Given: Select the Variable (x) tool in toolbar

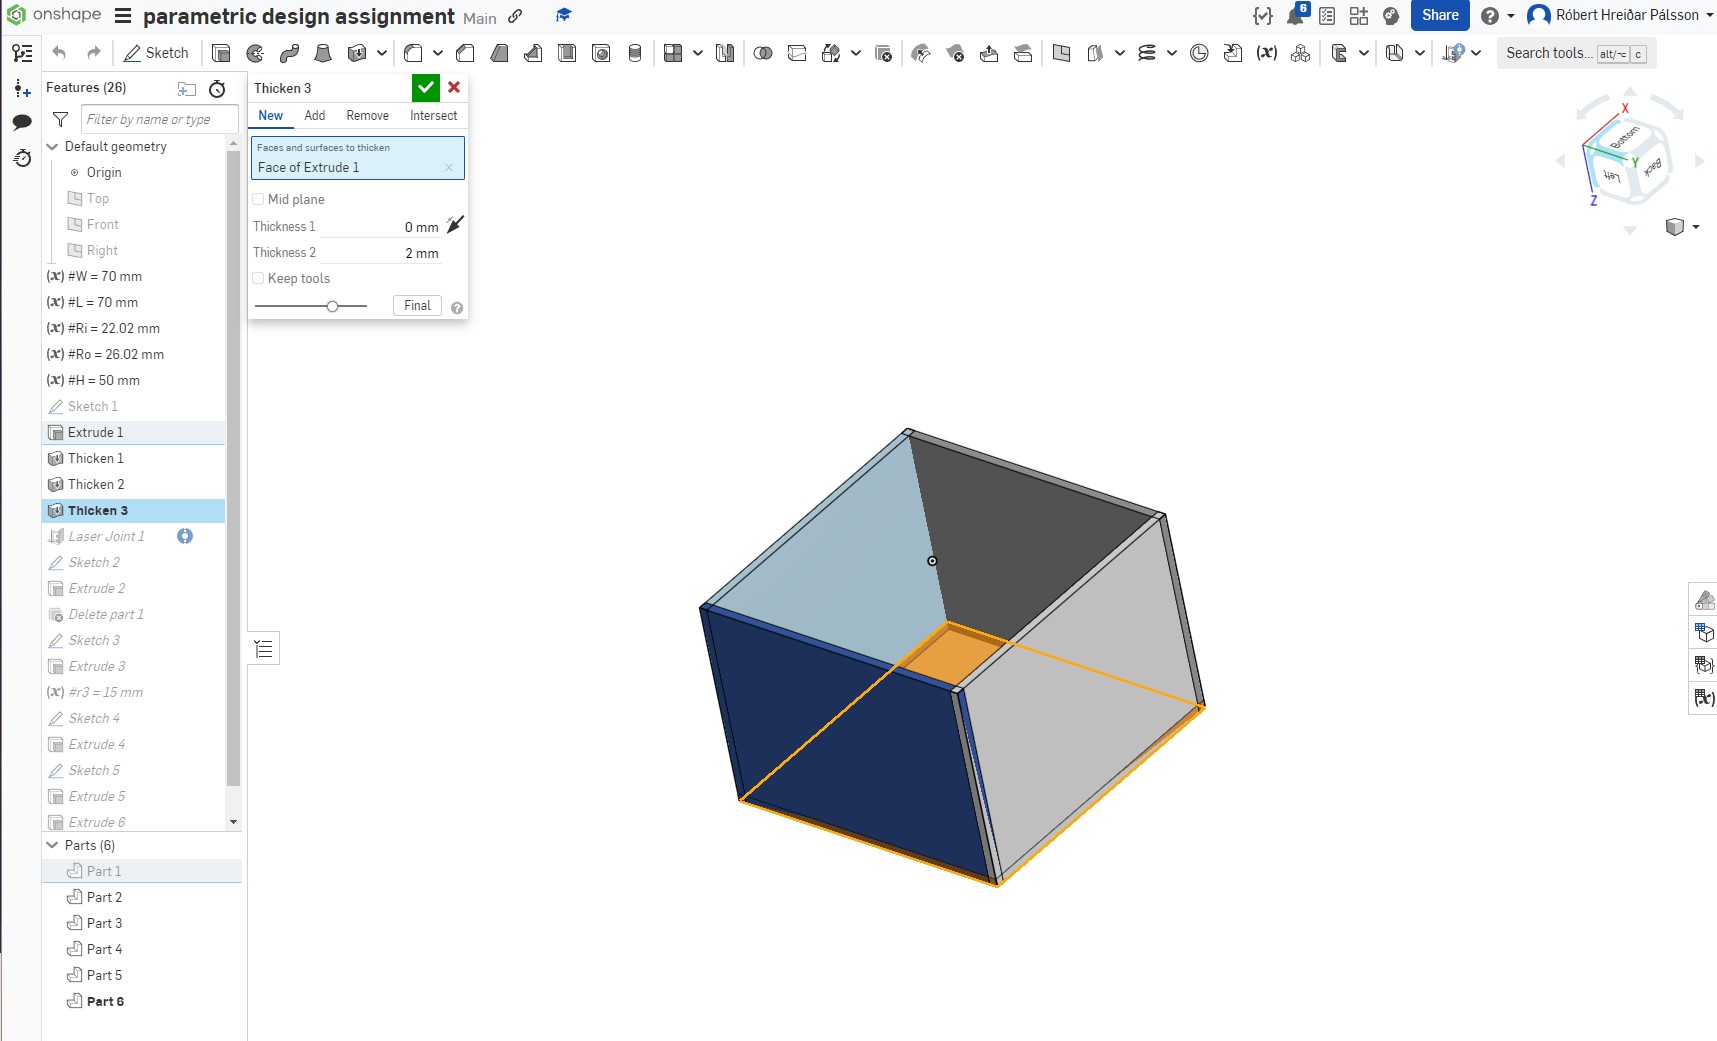Looking at the screenshot, I should click(x=1267, y=53).
